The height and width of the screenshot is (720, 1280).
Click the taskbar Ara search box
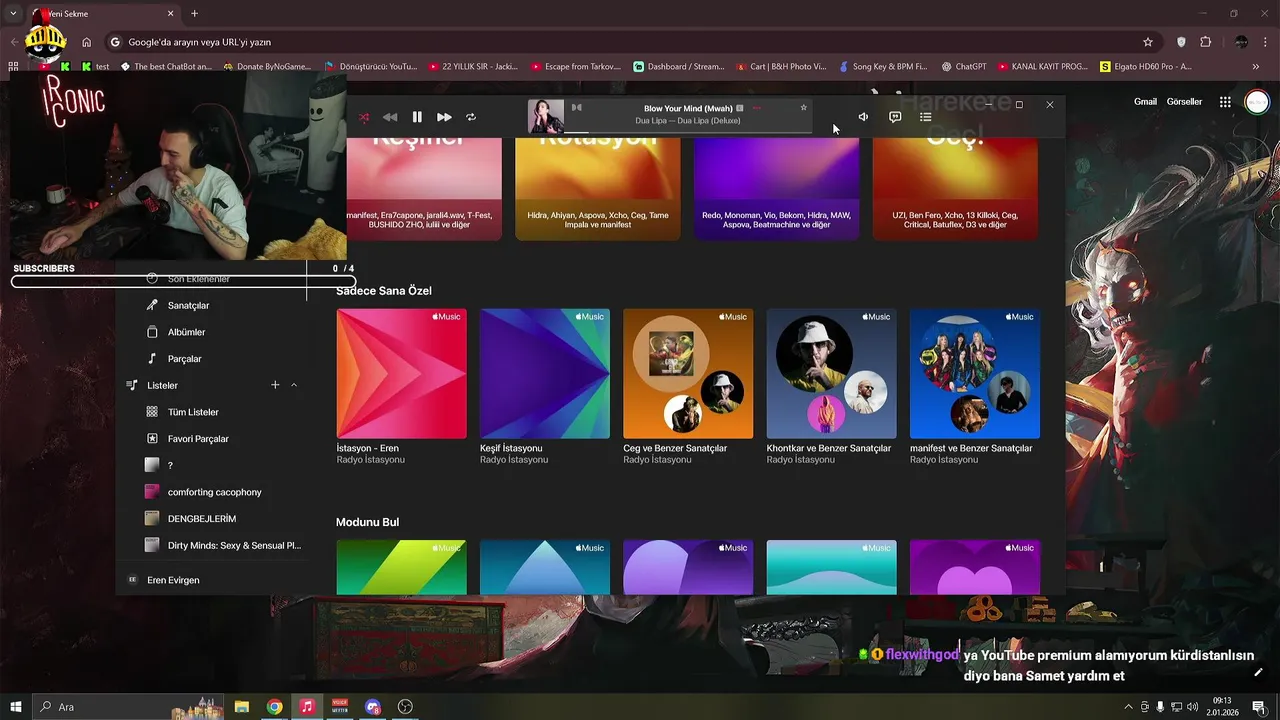click(130, 707)
